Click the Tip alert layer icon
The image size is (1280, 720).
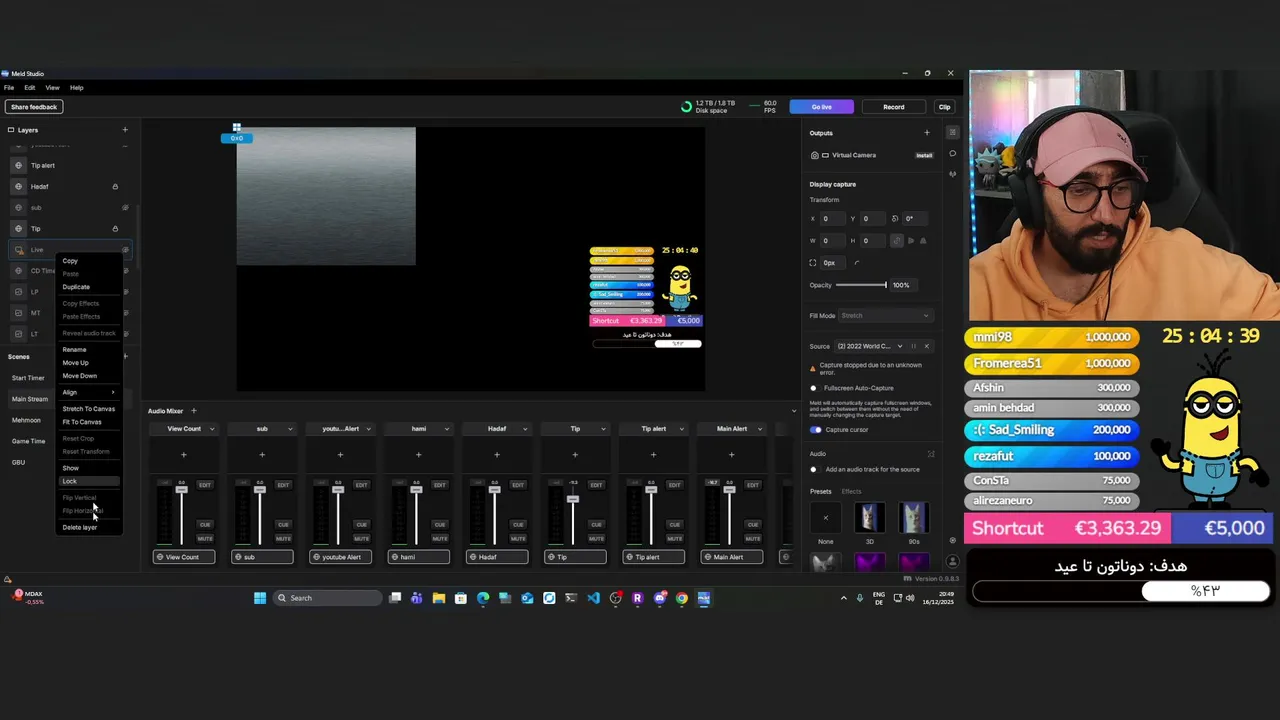tap(18, 165)
